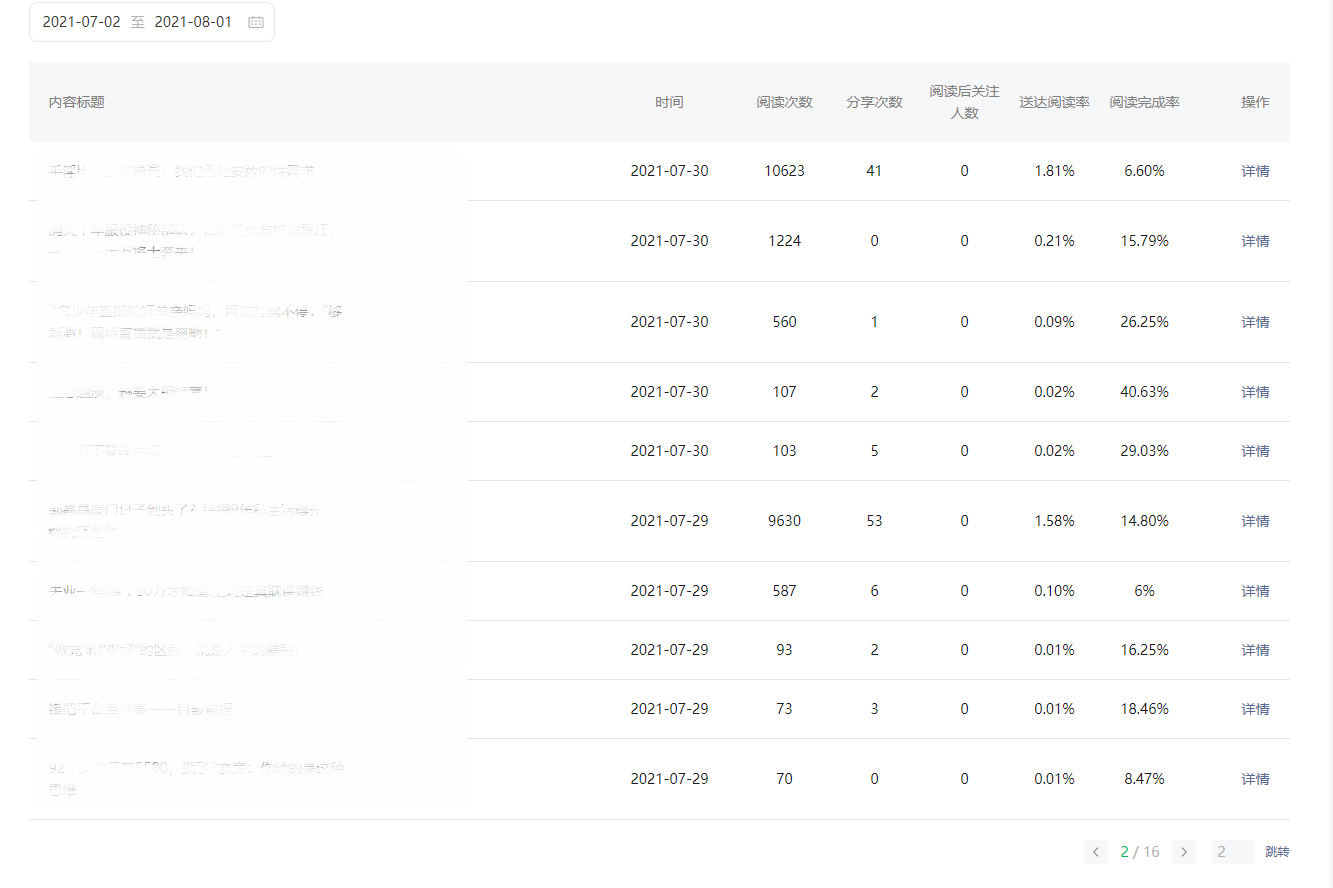This screenshot has width=1333, height=888.
Task: Click end date 2021-08-01
Action: [193, 22]
